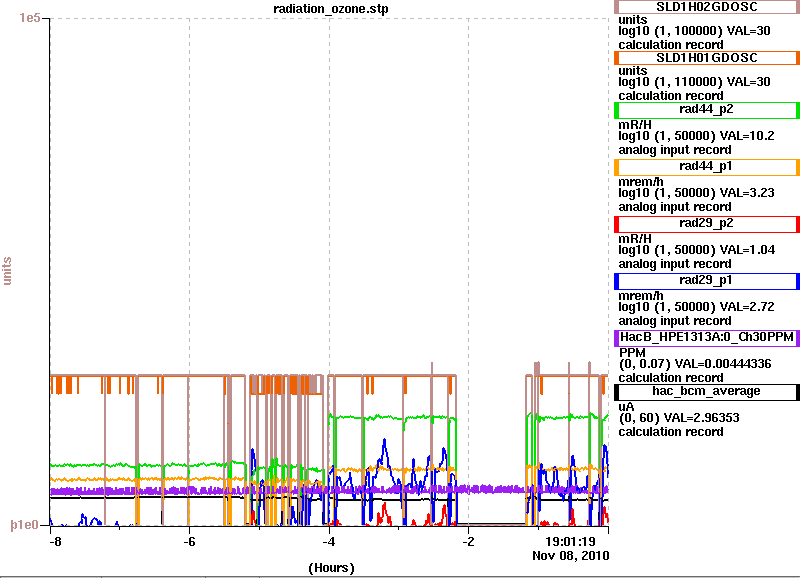Click the uA unit label
The width and height of the screenshot is (800, 578).
pos(627,407)
